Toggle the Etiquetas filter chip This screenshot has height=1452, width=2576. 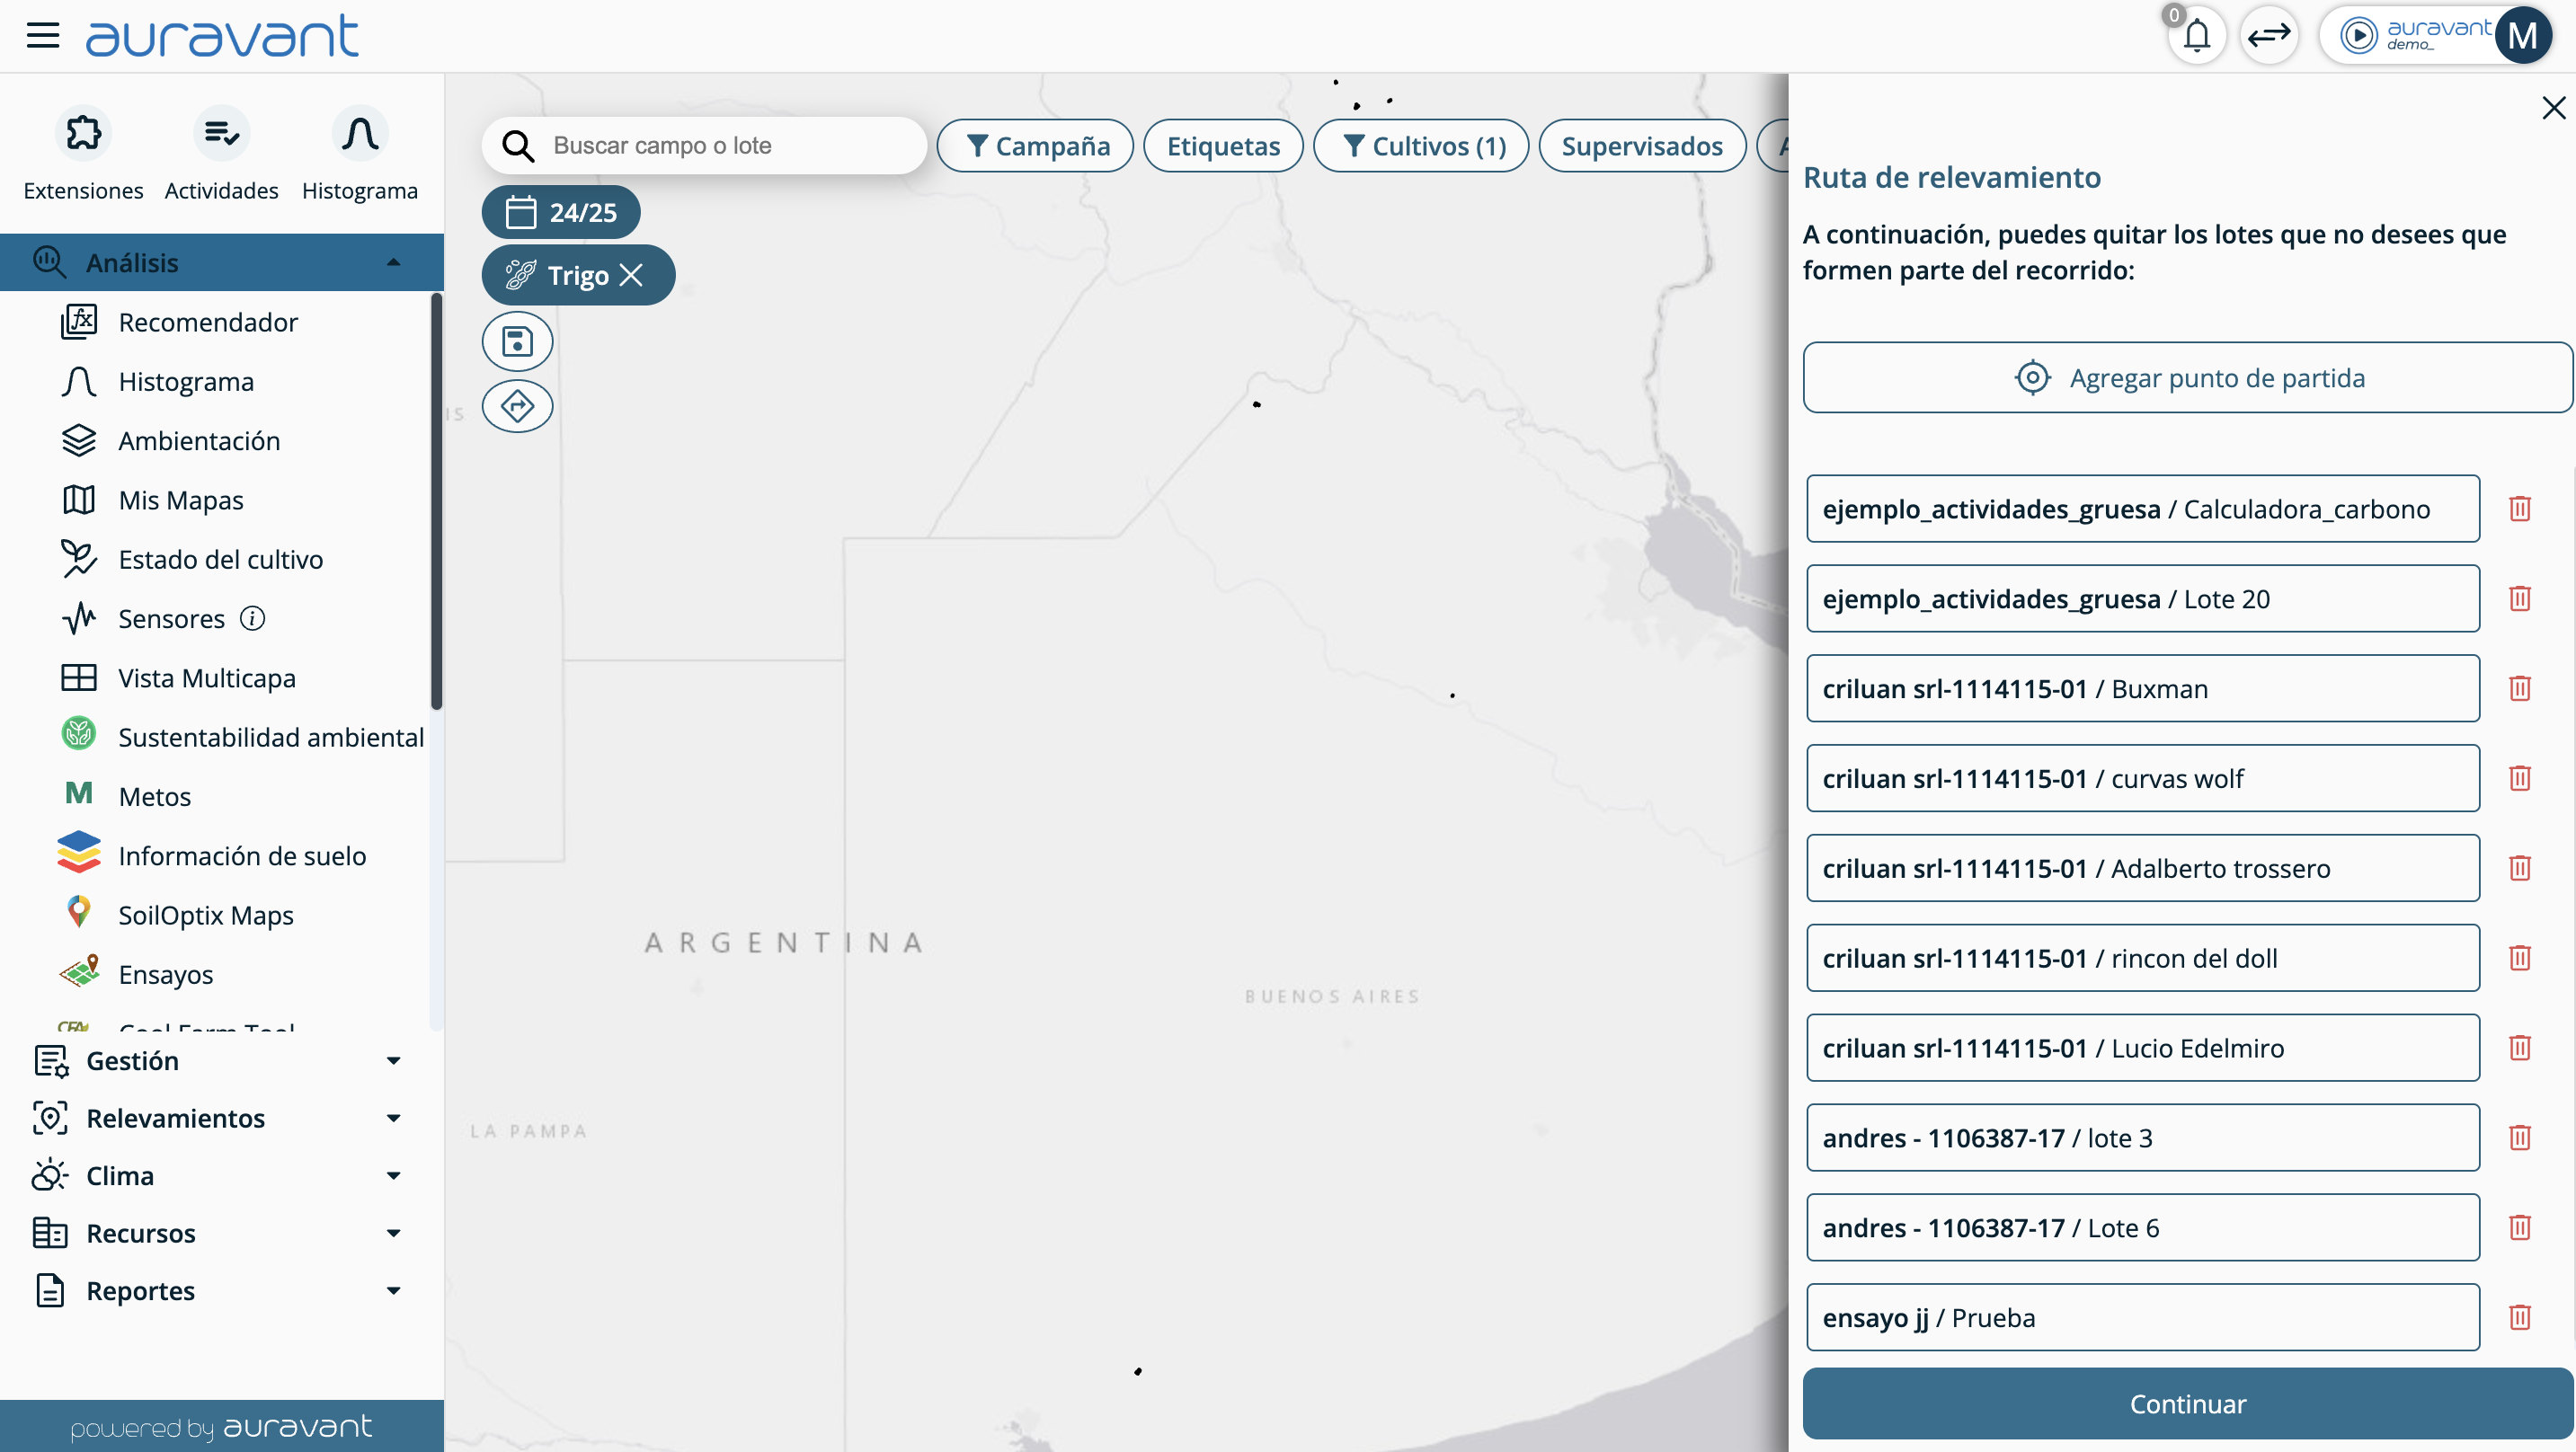1222,146
